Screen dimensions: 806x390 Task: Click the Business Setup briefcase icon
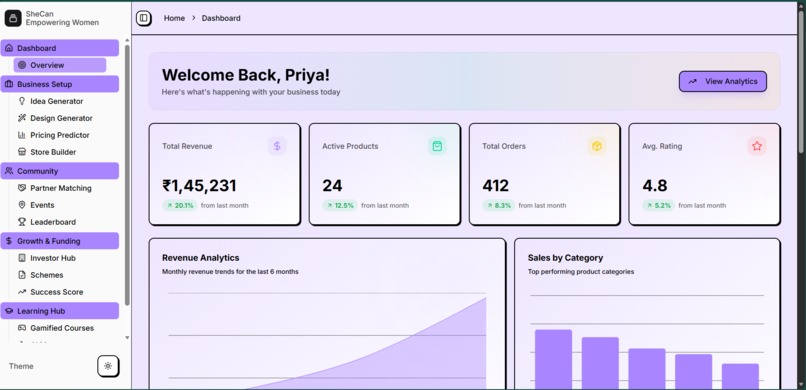click(x=9, y=84)
